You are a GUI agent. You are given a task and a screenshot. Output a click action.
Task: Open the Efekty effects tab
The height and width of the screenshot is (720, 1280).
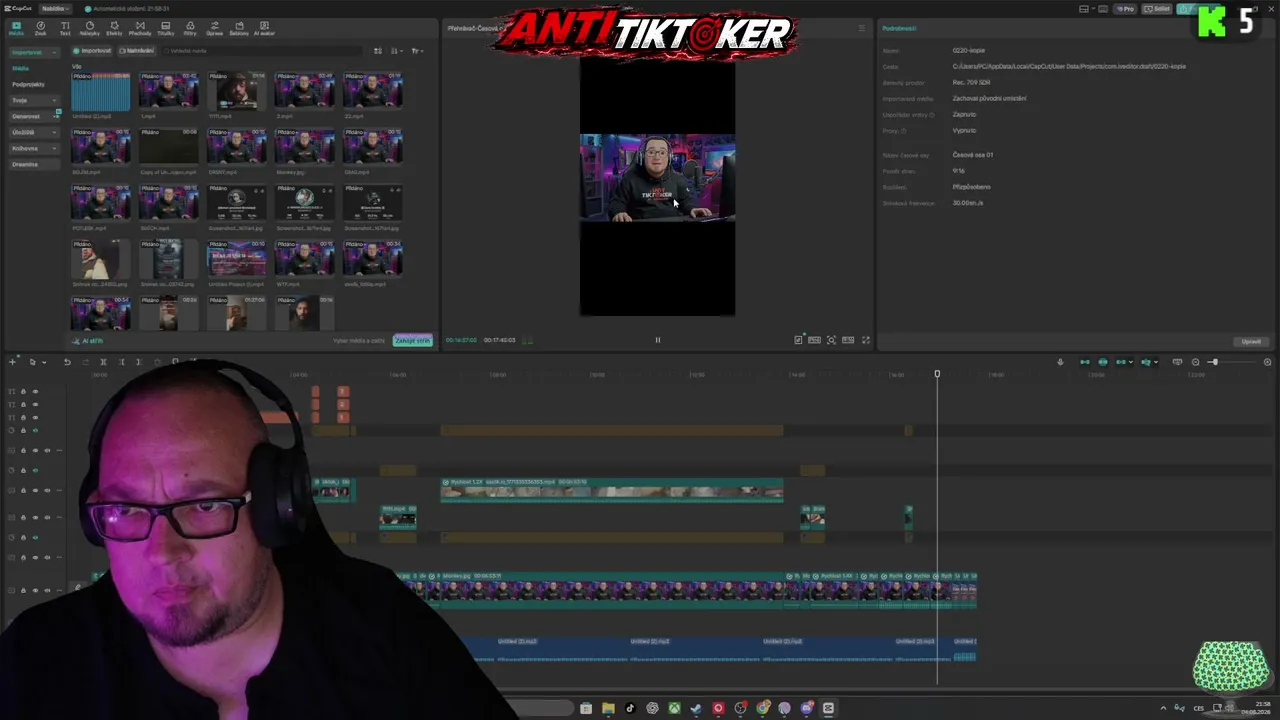coord(114,28)
